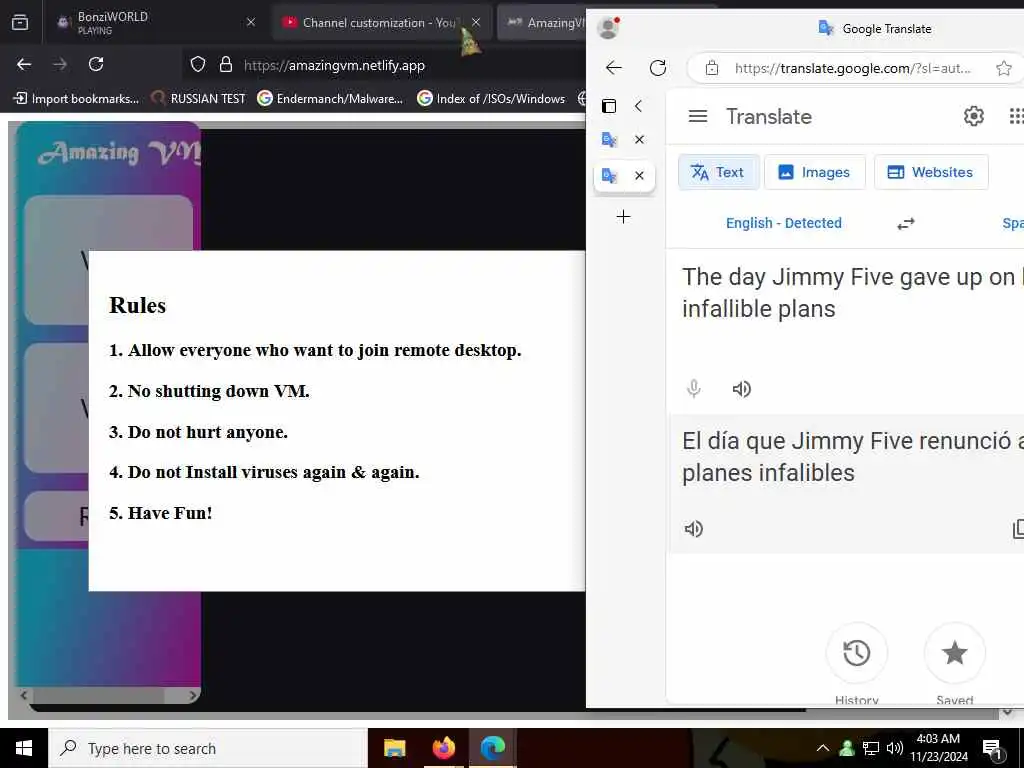Close the BonziWORLD tab
The width and height of the screenshot is (1024, 768).
[x=251, y=22]
